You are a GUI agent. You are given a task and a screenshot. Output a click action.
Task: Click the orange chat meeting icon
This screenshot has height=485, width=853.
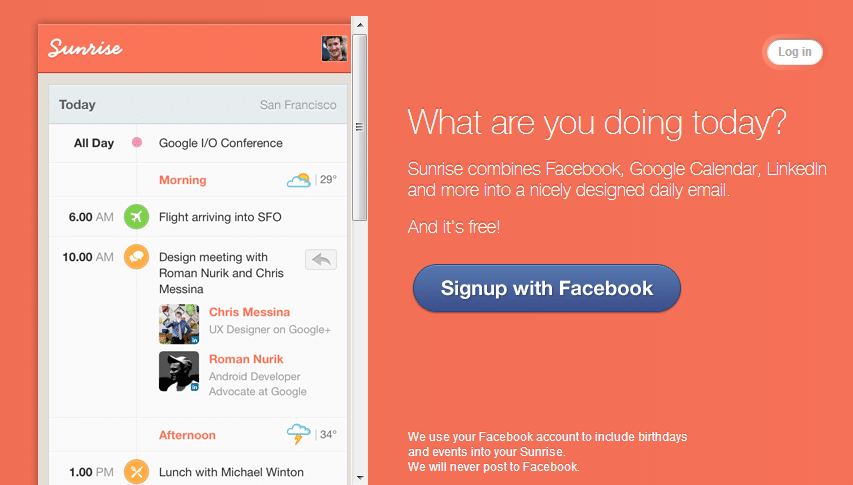point(137,257)
